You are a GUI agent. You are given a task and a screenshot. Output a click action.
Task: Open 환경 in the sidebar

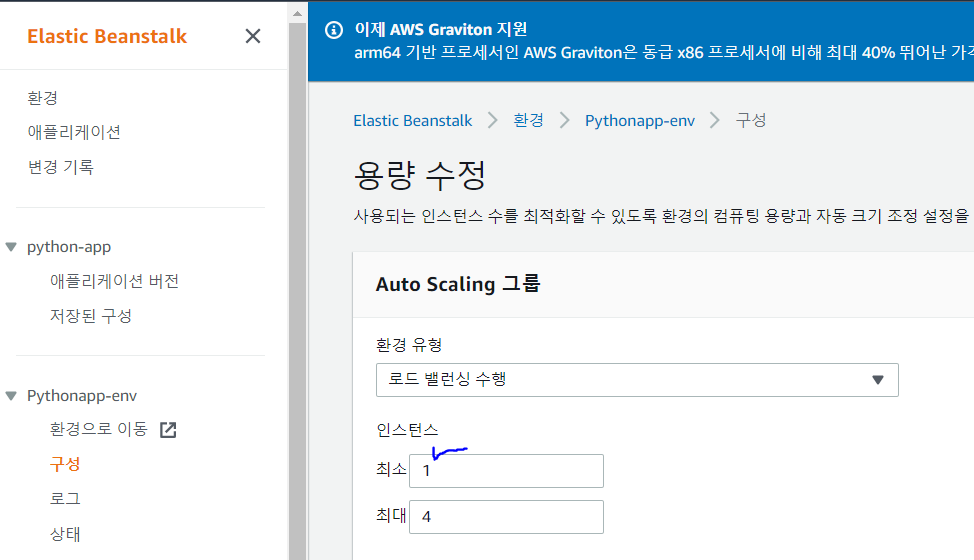42,97
